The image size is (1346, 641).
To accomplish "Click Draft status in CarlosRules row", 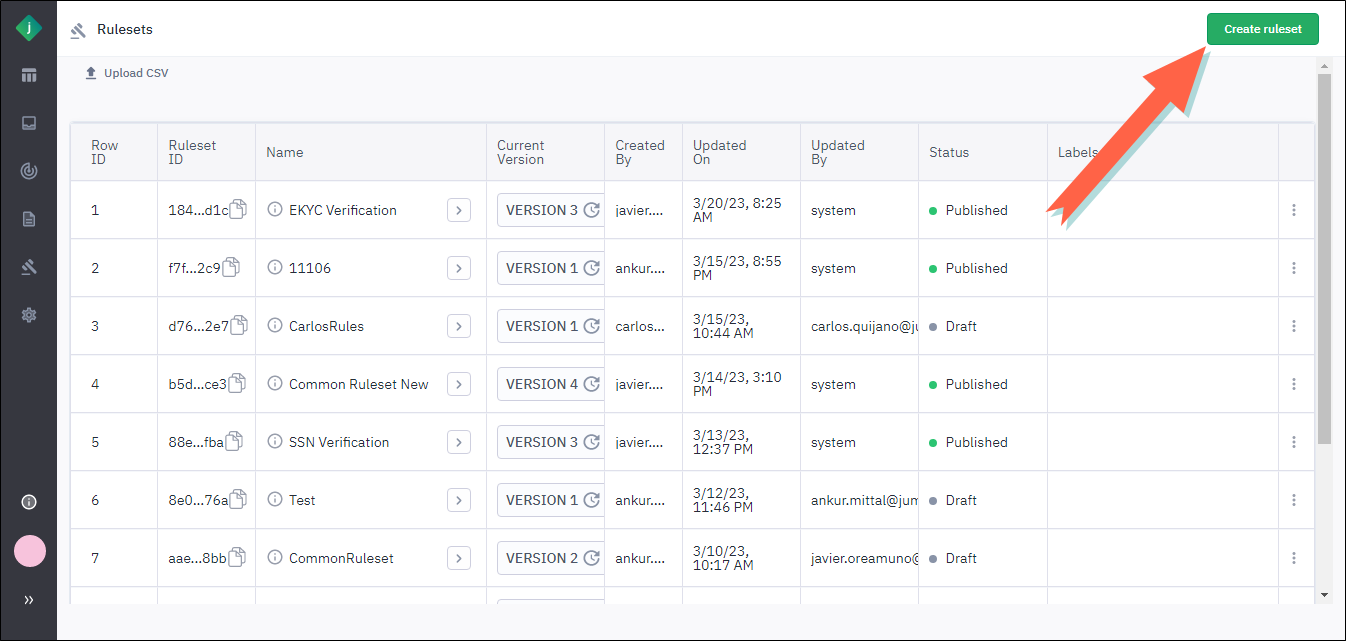I will (953, 326).
